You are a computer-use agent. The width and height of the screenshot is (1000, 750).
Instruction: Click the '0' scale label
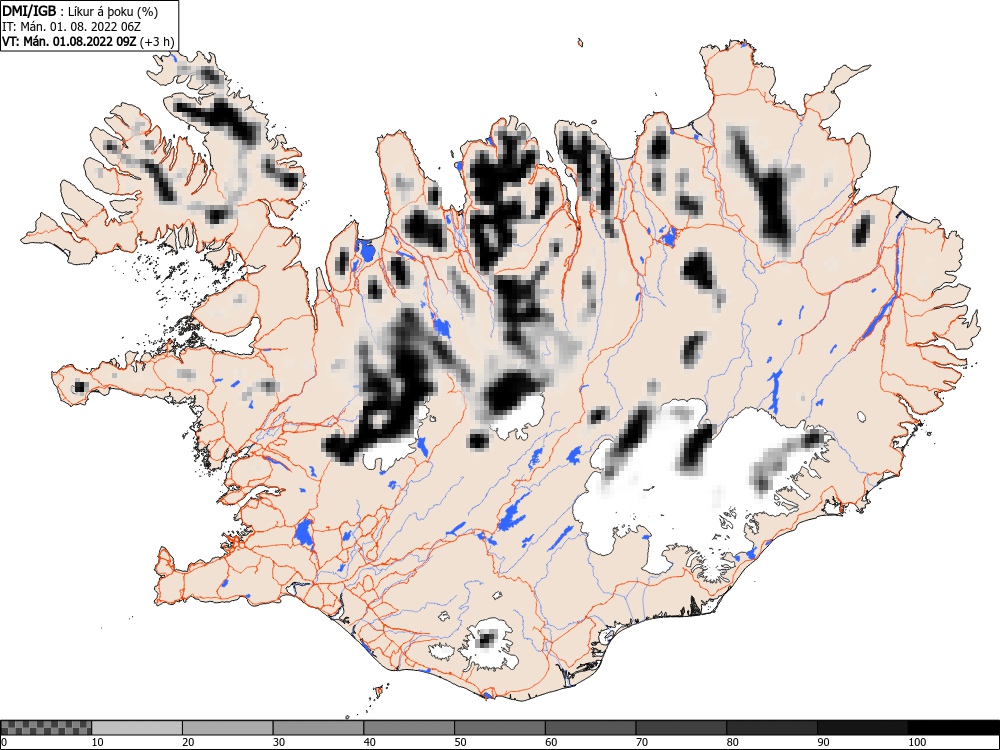tap(3, 742)
